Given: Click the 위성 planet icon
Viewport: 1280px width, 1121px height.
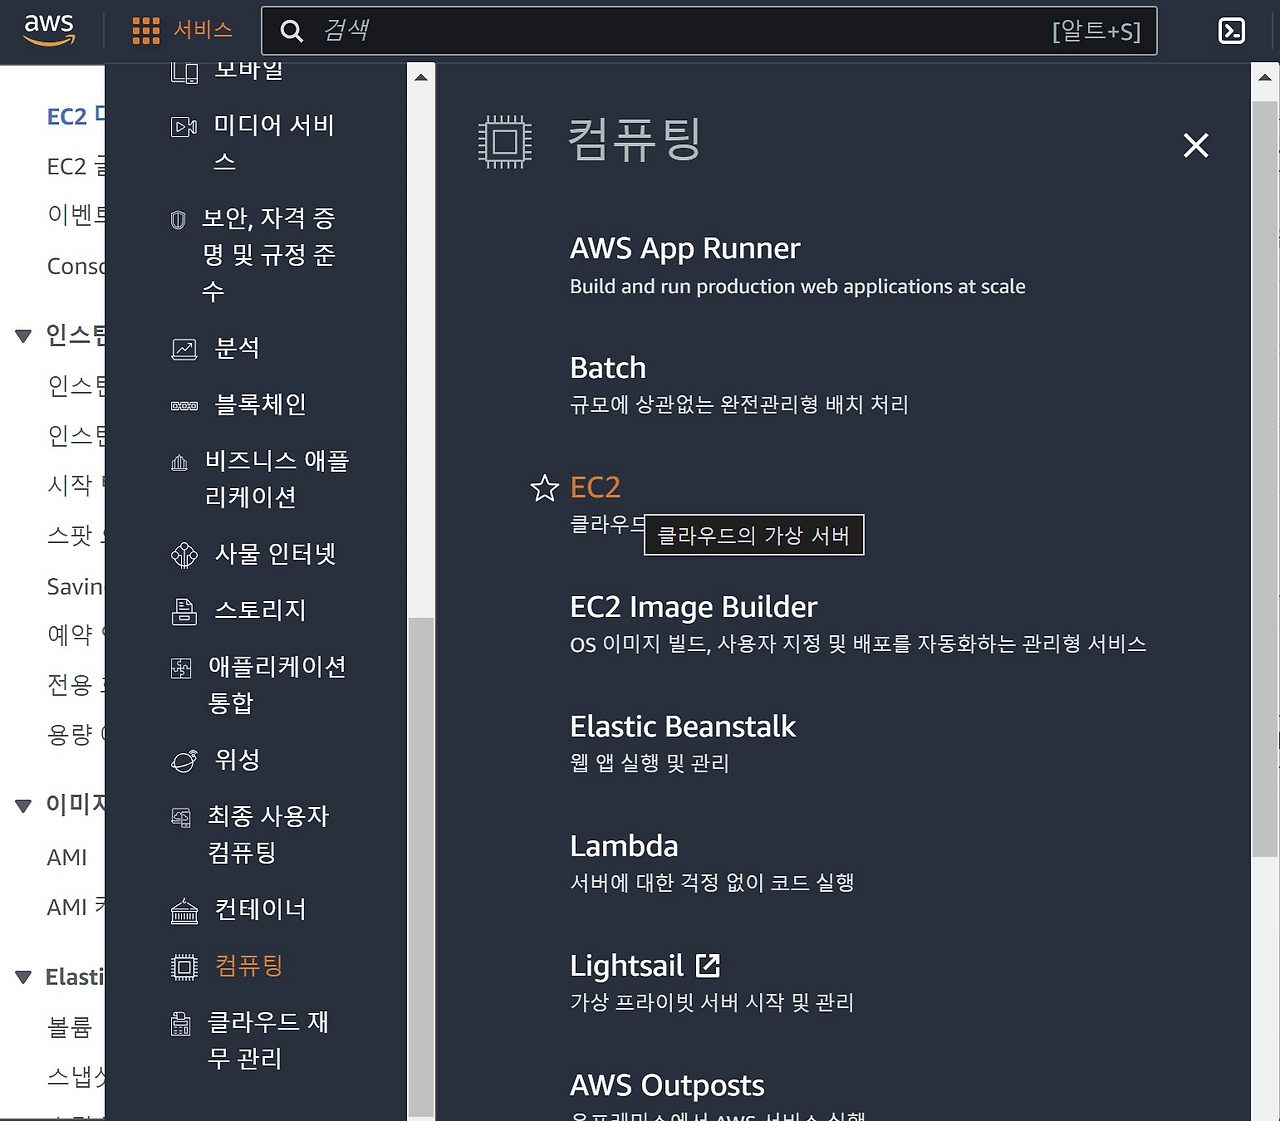Looking at the screenshot, I should [x=184, y=761].
